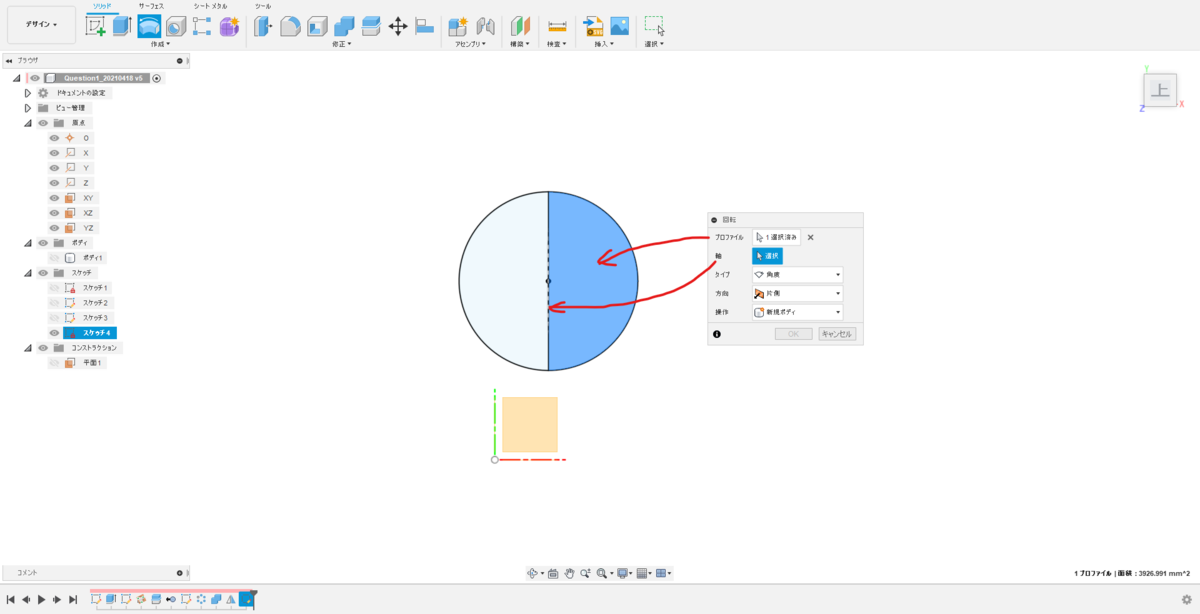Click the キャンセル button in dialog
The width and height of the screenshot is (1200, 614).
click(837, 334)
